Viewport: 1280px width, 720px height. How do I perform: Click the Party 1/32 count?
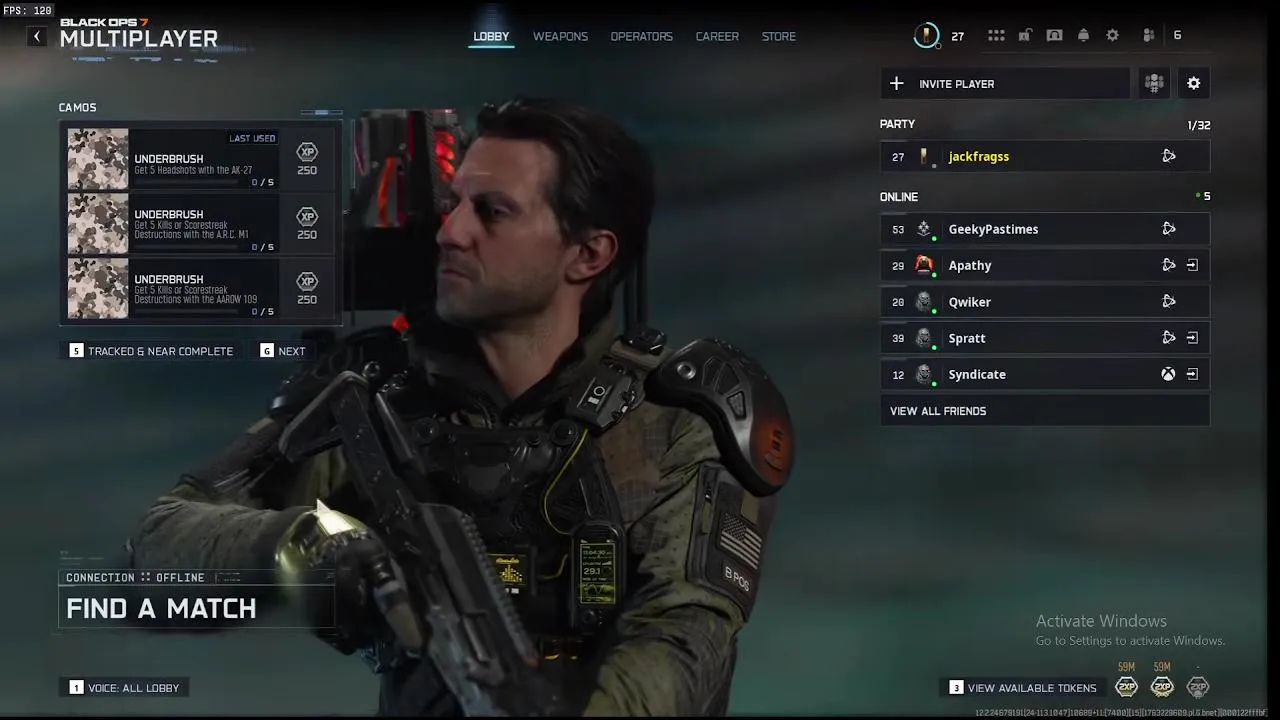(1199, 125)
